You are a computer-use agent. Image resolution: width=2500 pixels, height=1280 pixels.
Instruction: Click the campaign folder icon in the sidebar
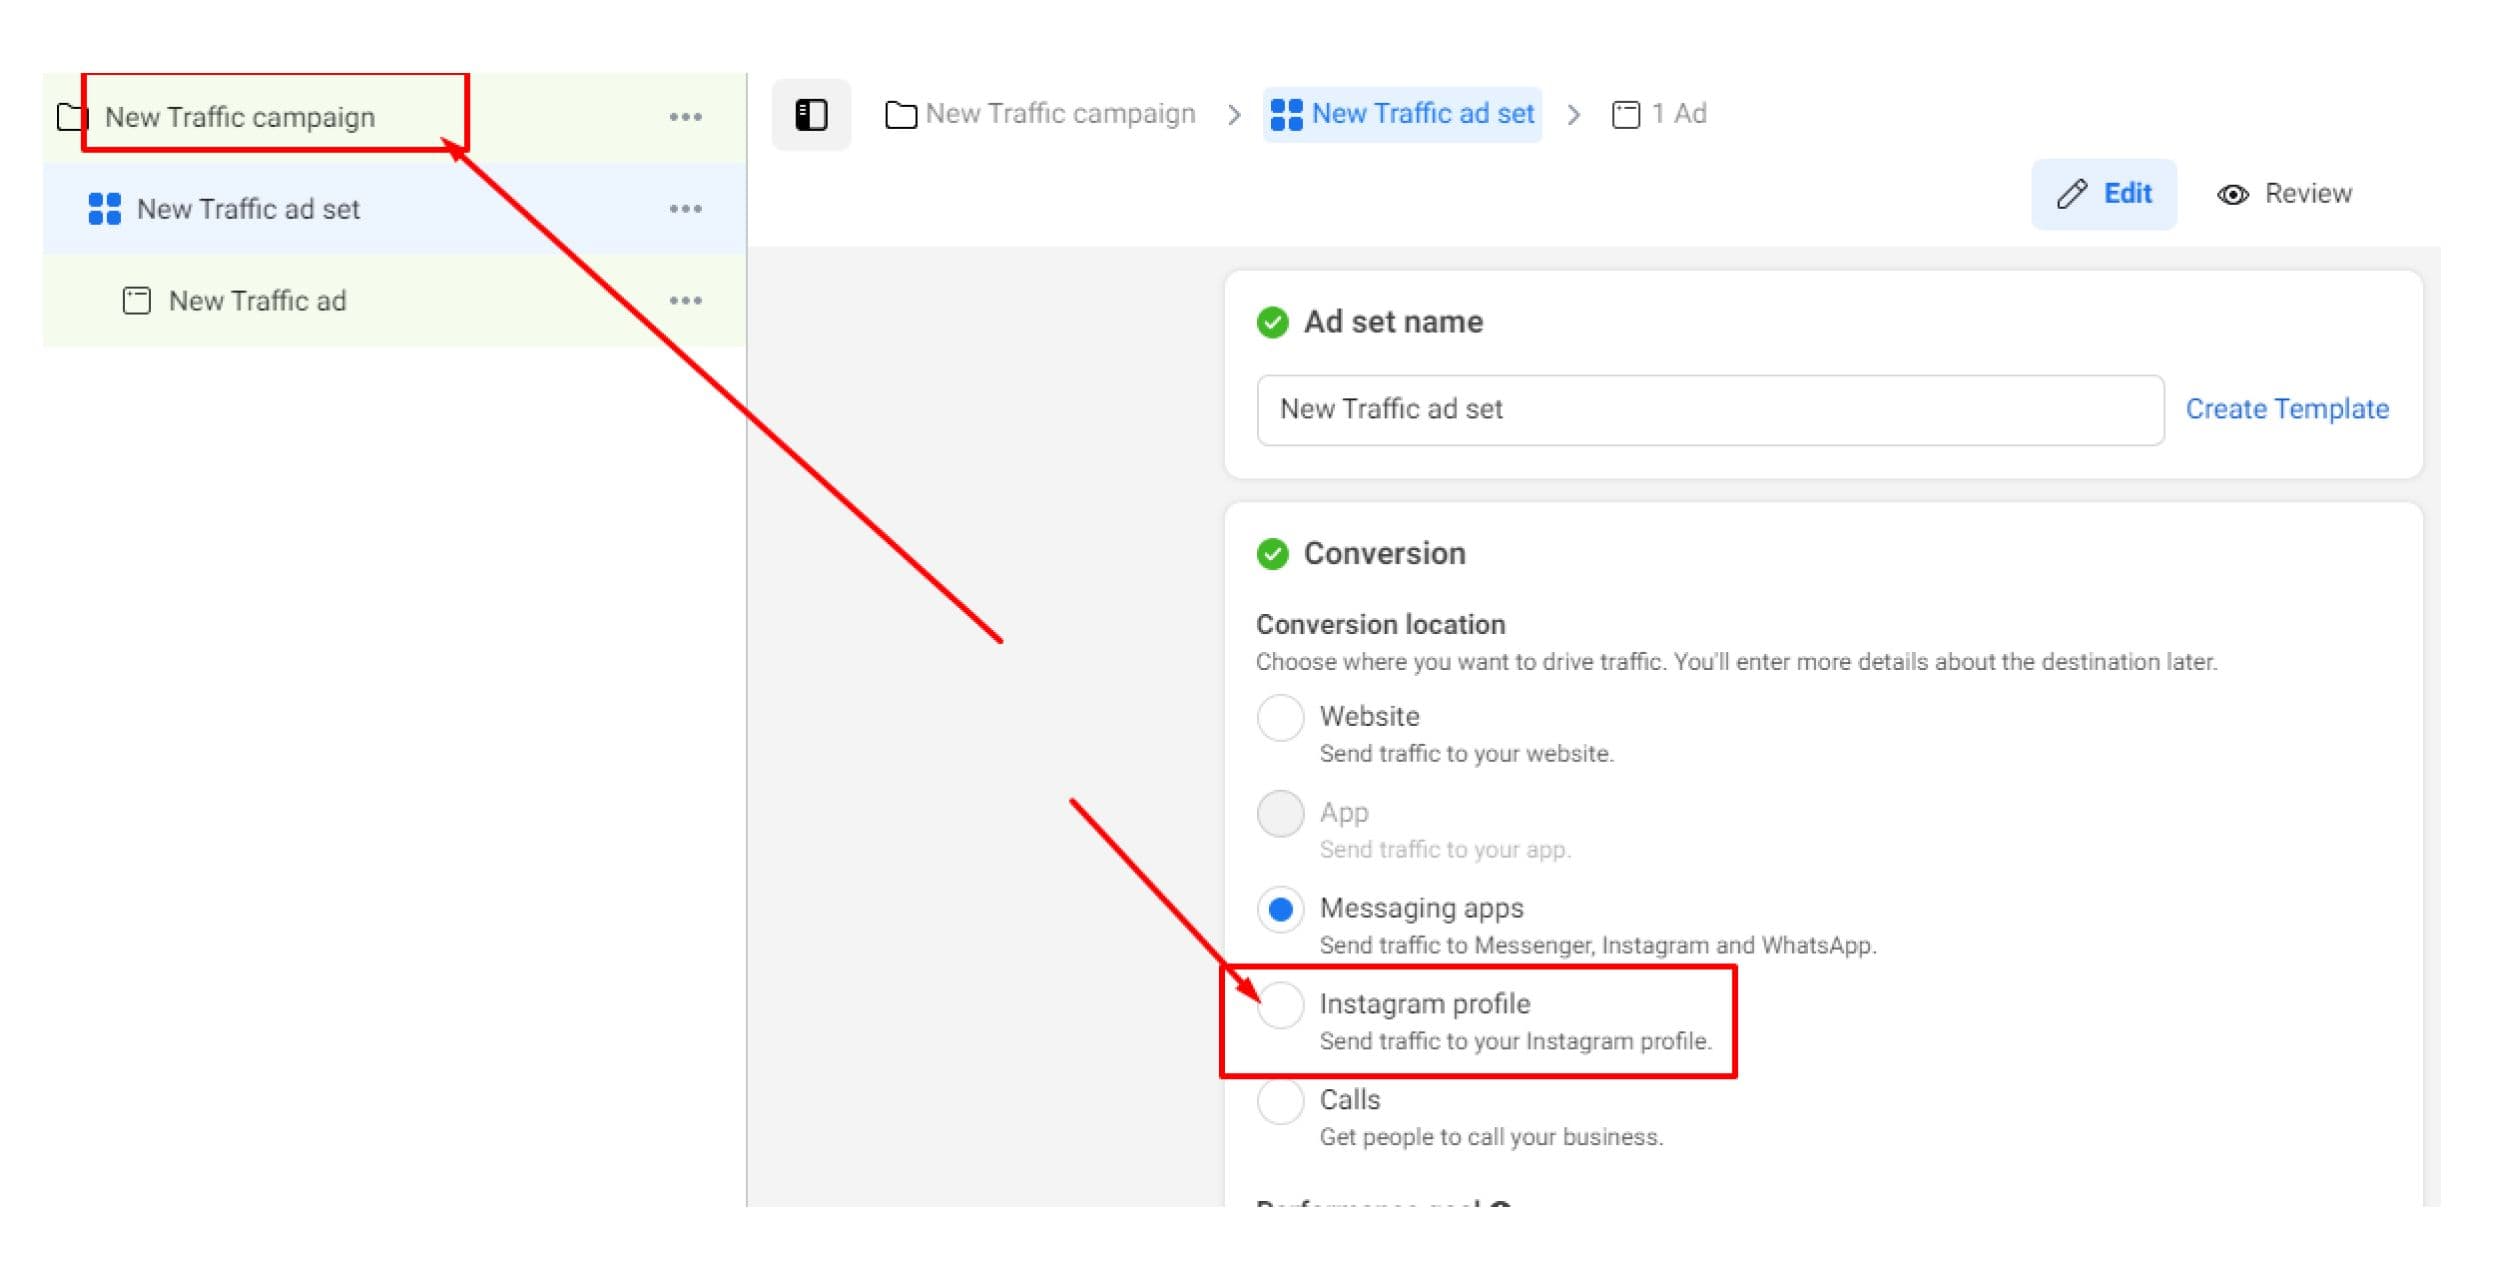(72, 117)
